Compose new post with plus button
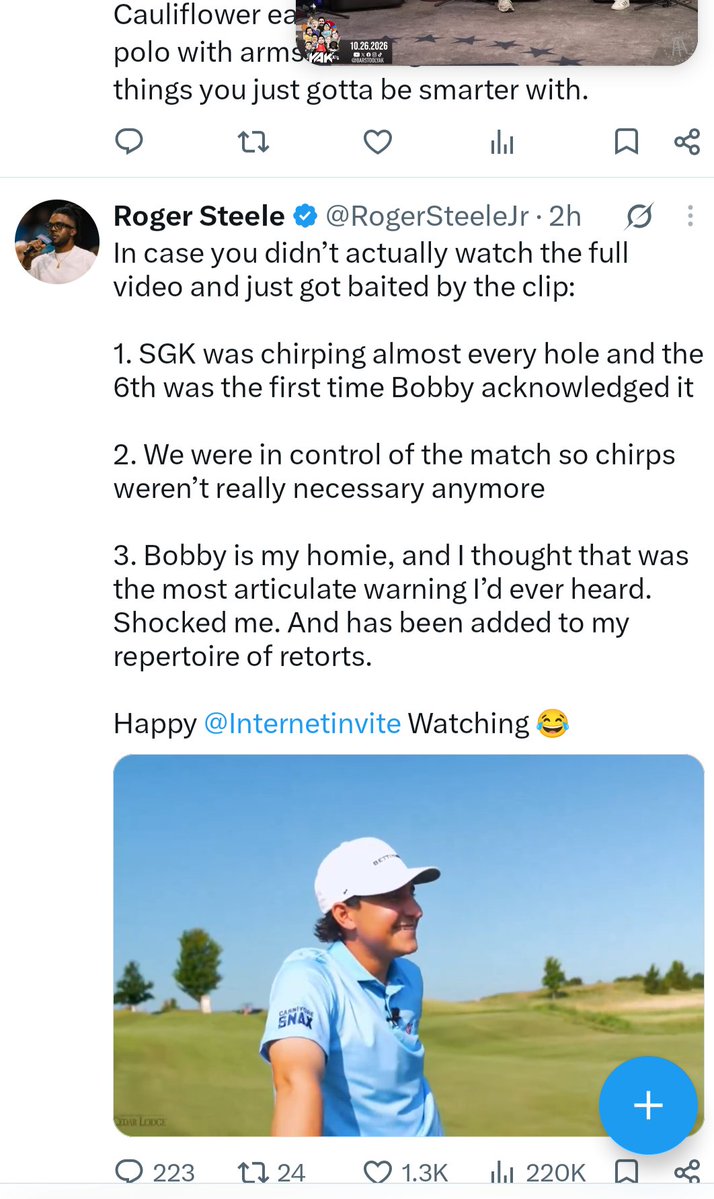 [647, 1105]
